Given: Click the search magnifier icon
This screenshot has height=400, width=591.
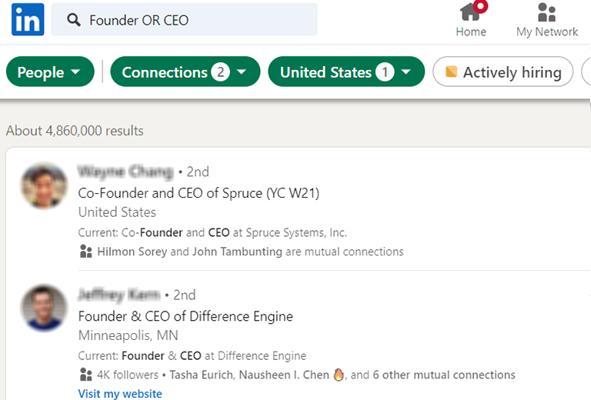Looking at the screenshot, I should coord(74,20).
